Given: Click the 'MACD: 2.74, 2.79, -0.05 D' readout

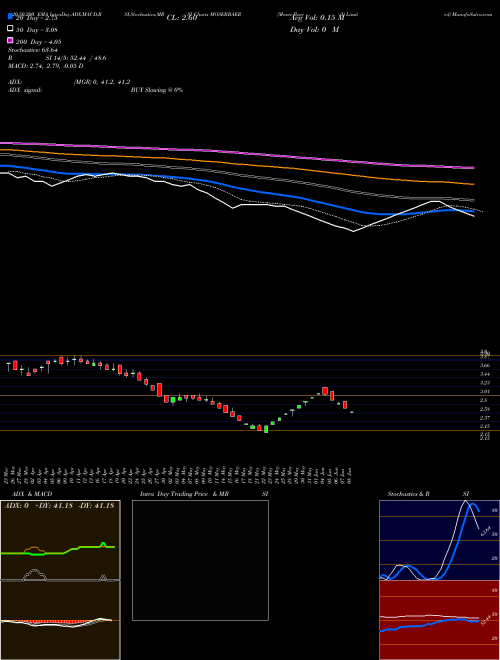Looking at the screenshot, I should coord(45,66).
